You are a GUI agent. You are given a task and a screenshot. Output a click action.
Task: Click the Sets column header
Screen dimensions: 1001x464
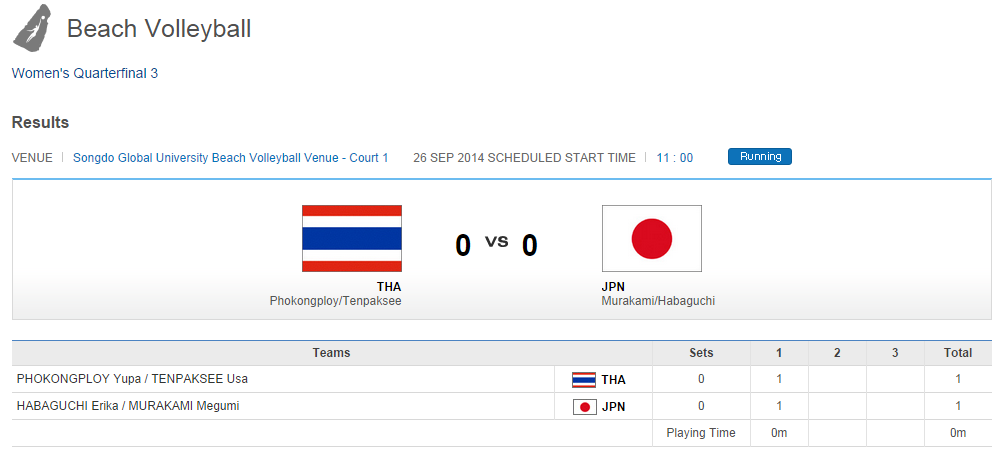click(701, 353)
